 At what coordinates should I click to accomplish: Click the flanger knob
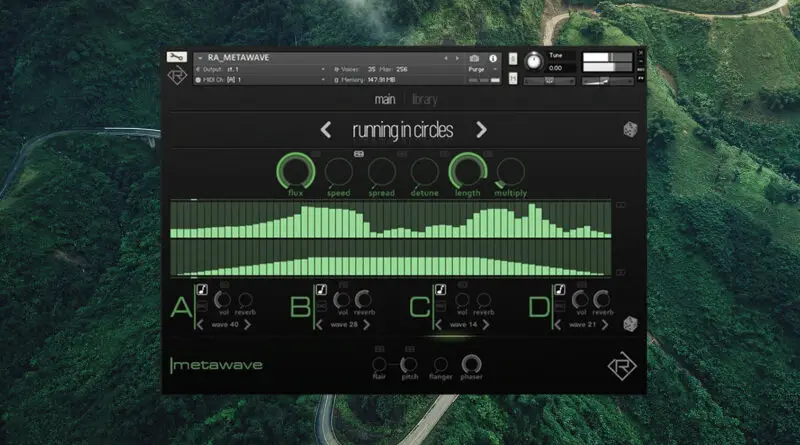click(x=441, y=364)
